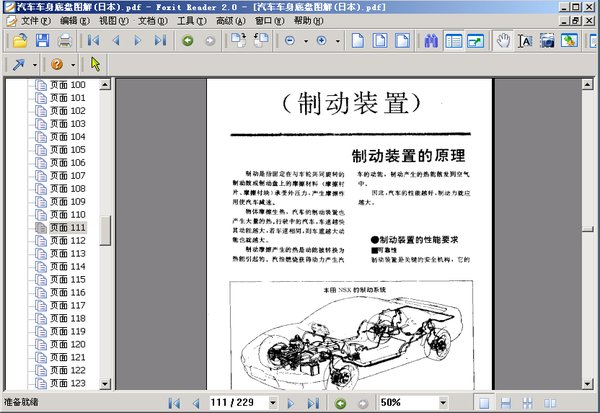The width and height of the screenshot is (600, 413).
Task: Select the Hand tool
Action: click(504, 41)
